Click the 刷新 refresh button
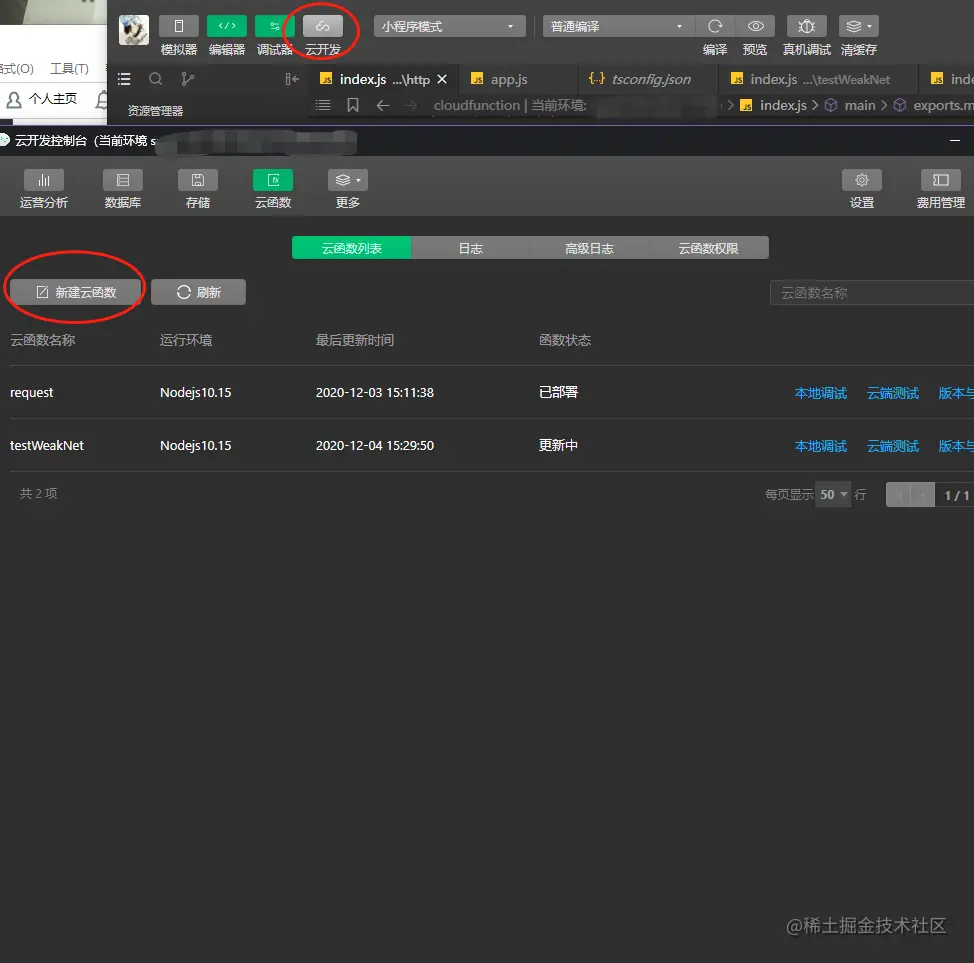The height and width of the screenshot is (963, 974). pyautogui.click(x=198, y=292)
